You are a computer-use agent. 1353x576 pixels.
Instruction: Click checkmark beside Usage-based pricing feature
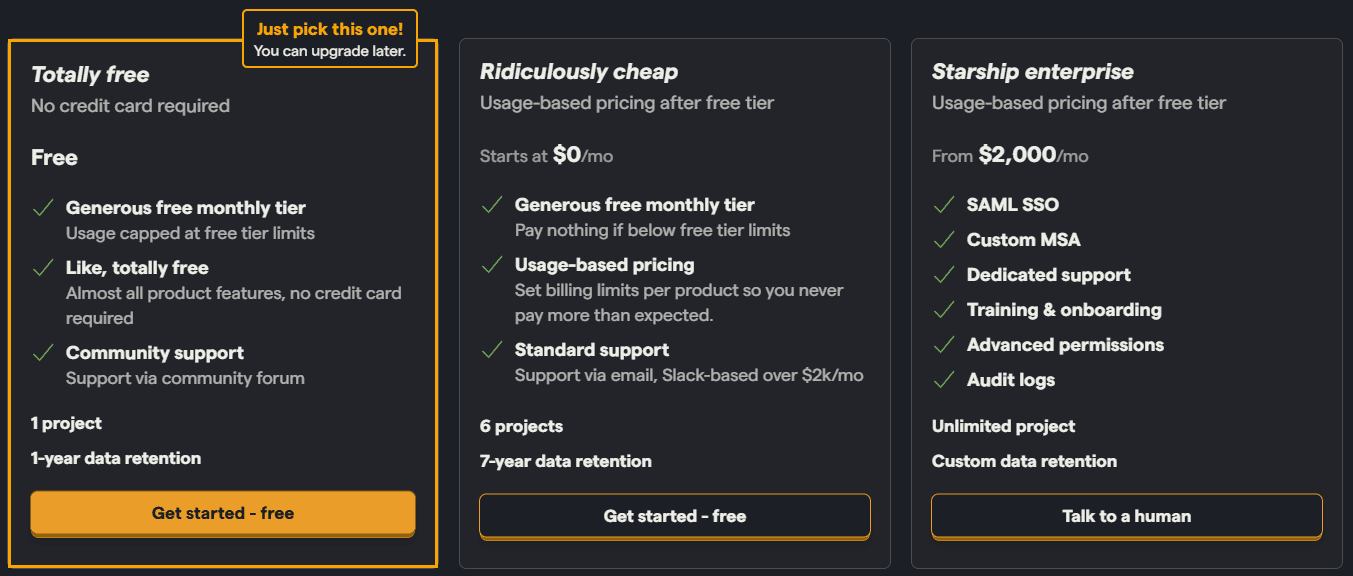[x=491, y=265]
